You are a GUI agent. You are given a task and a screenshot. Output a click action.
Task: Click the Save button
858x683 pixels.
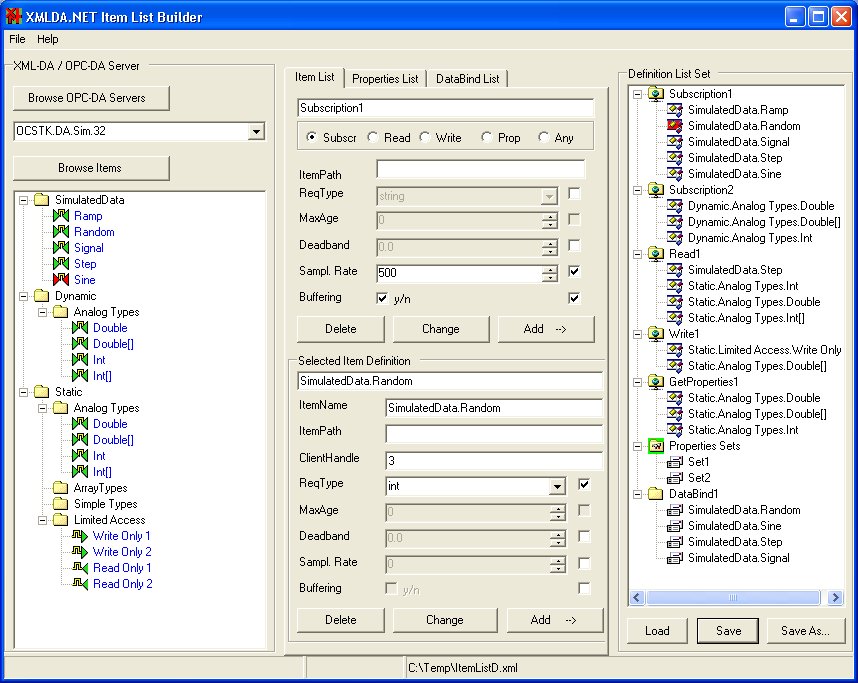(728, 631)
